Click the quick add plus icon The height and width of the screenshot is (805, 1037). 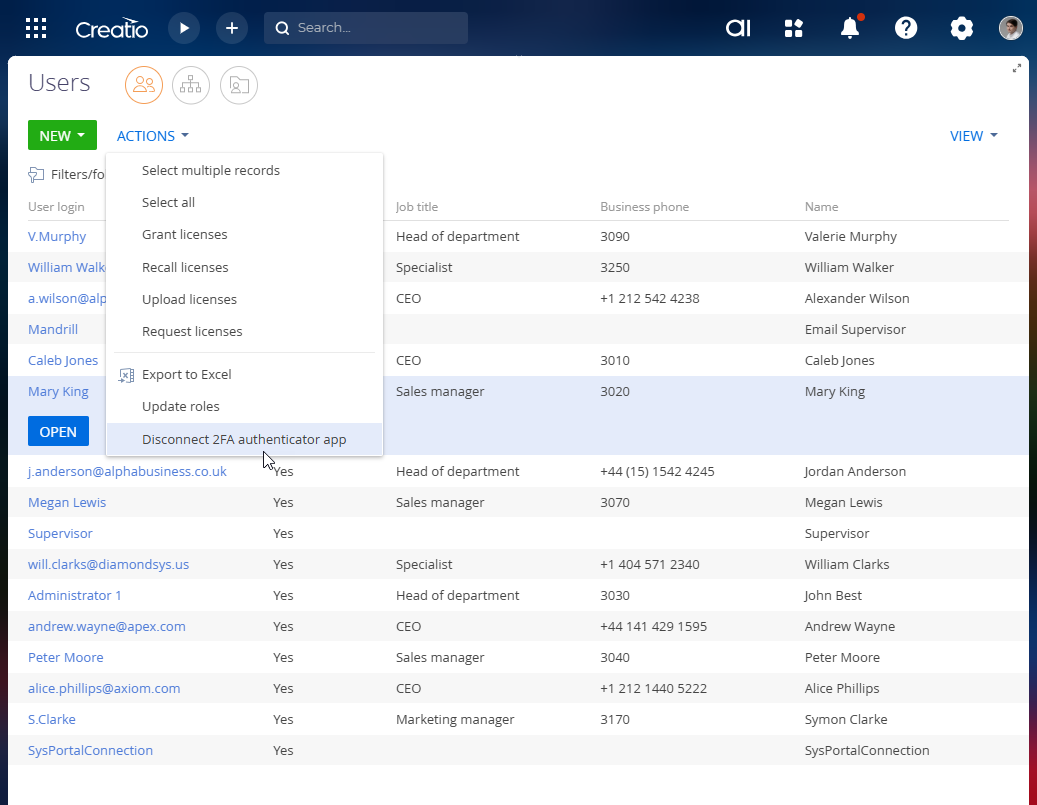pos(232,28)
